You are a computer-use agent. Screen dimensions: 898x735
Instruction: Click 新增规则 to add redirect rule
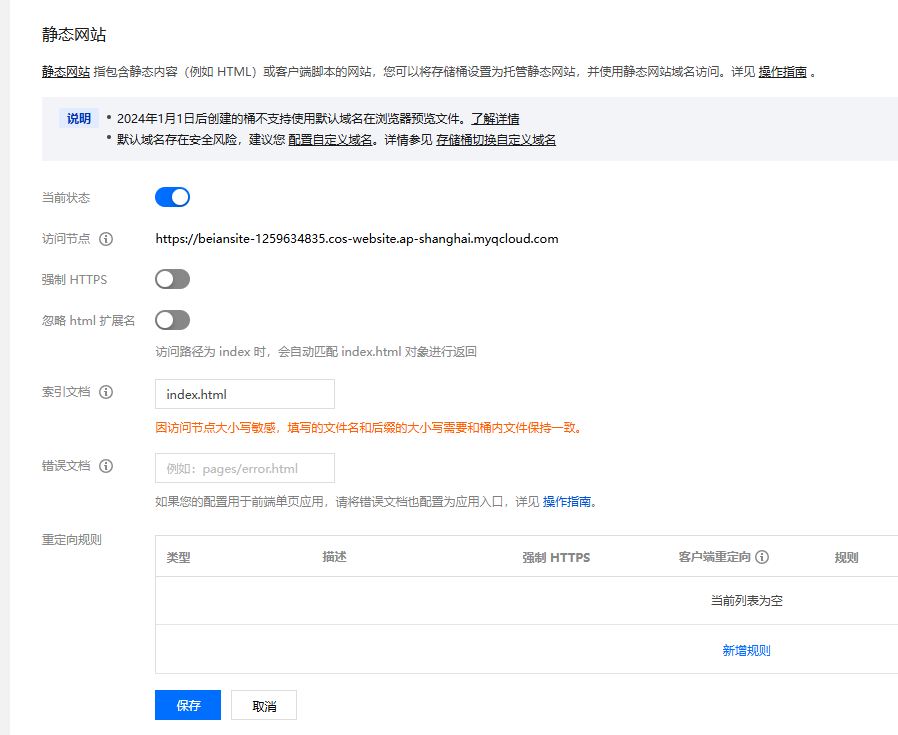746,650
